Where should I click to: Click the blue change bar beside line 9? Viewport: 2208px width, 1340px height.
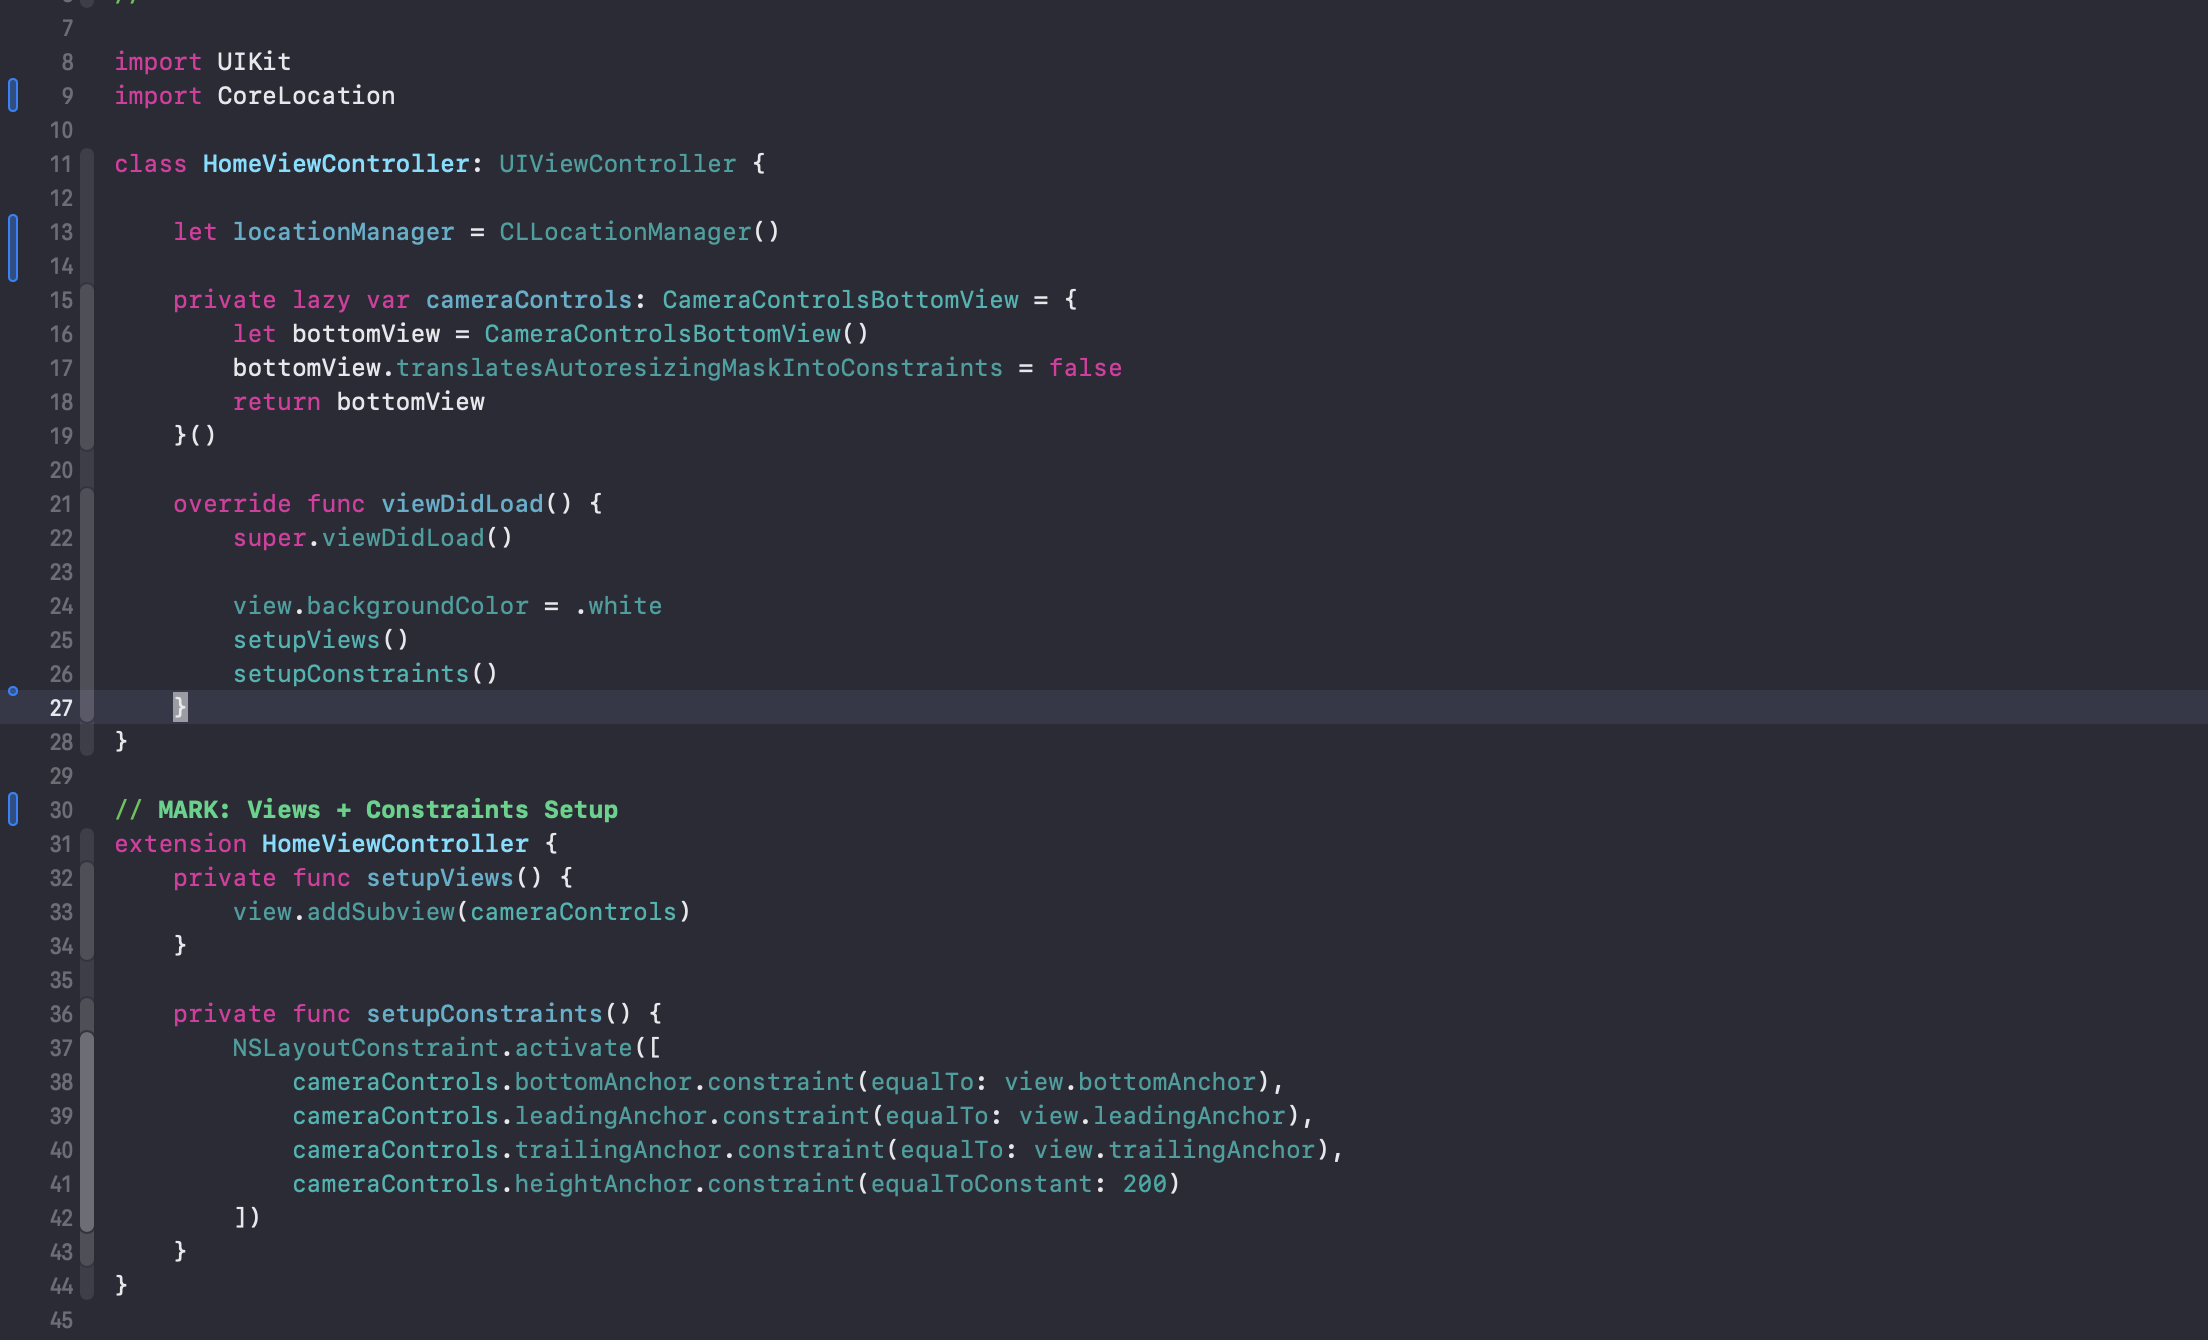coord(13,95)
